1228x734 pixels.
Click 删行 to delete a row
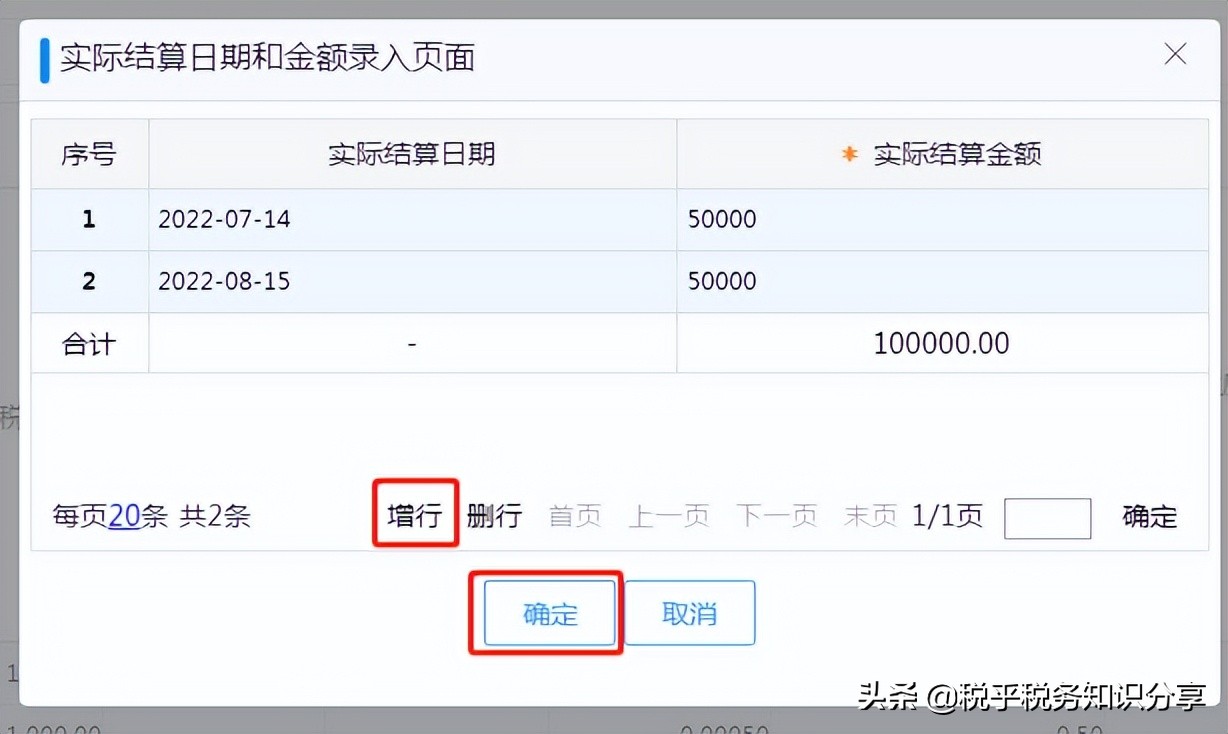tap(495, 516)
